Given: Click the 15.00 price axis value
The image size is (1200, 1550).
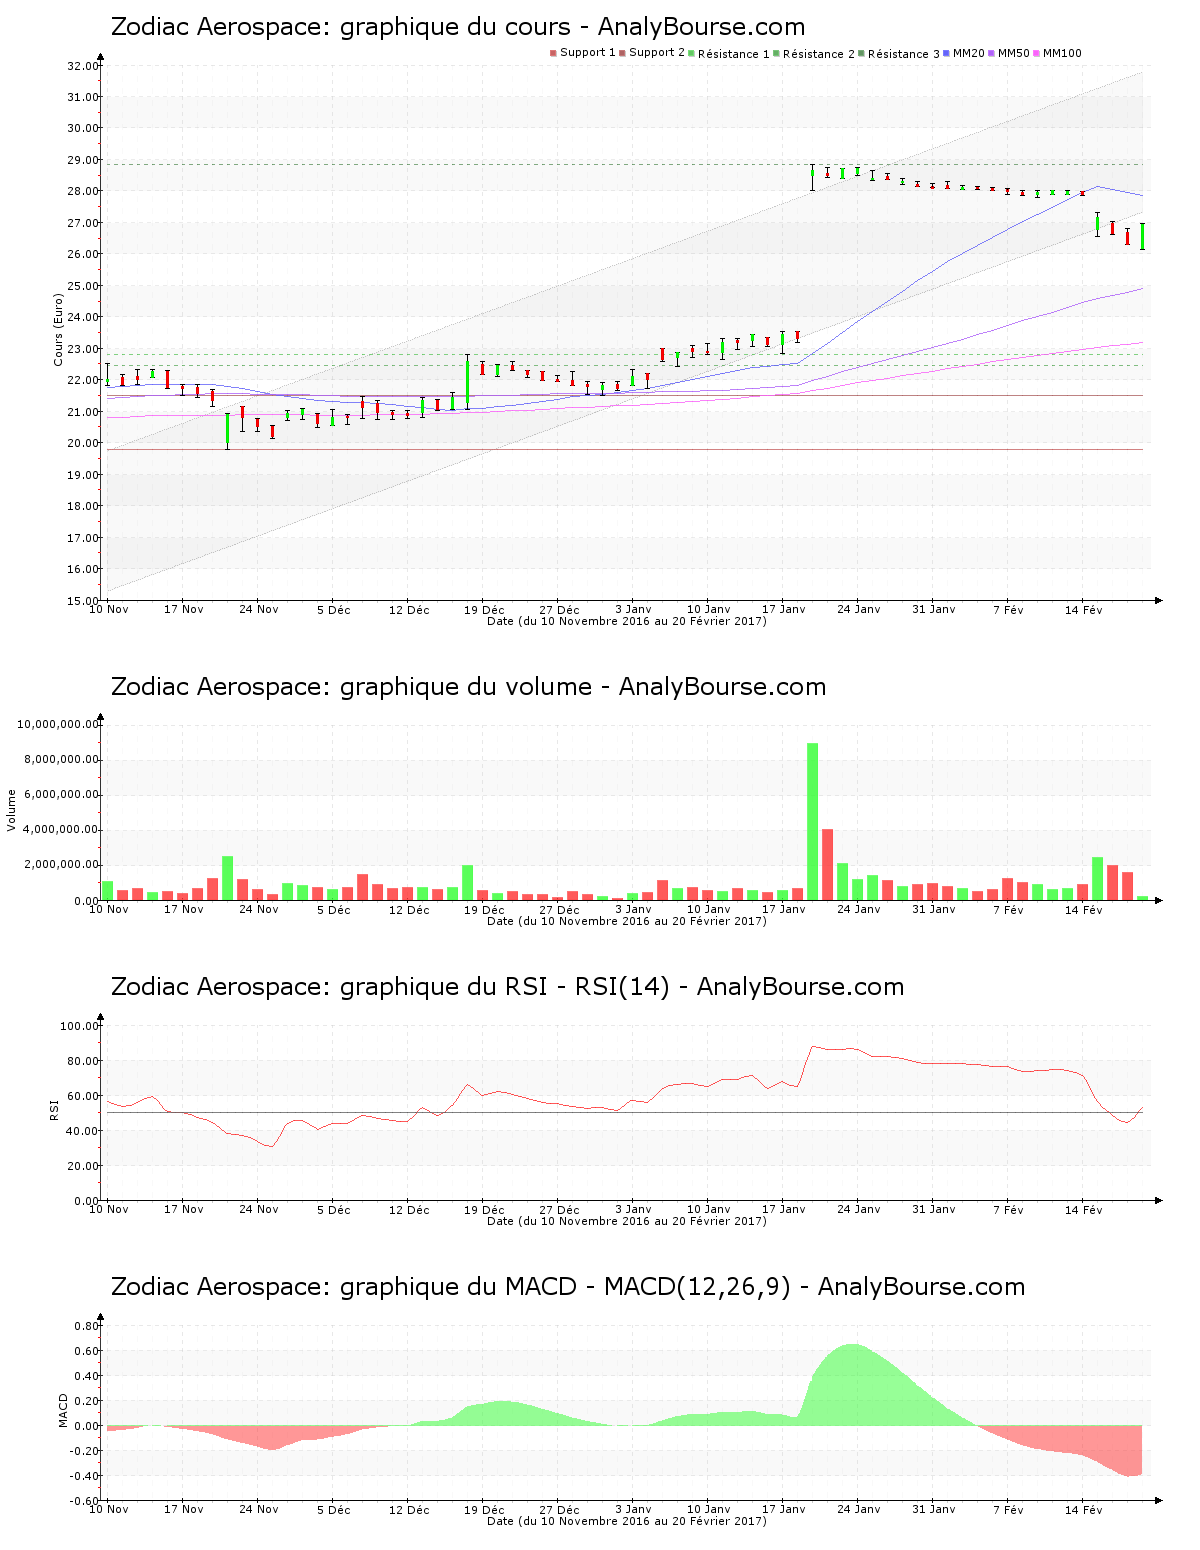Looking at the screenshot, I should point(83,601).
